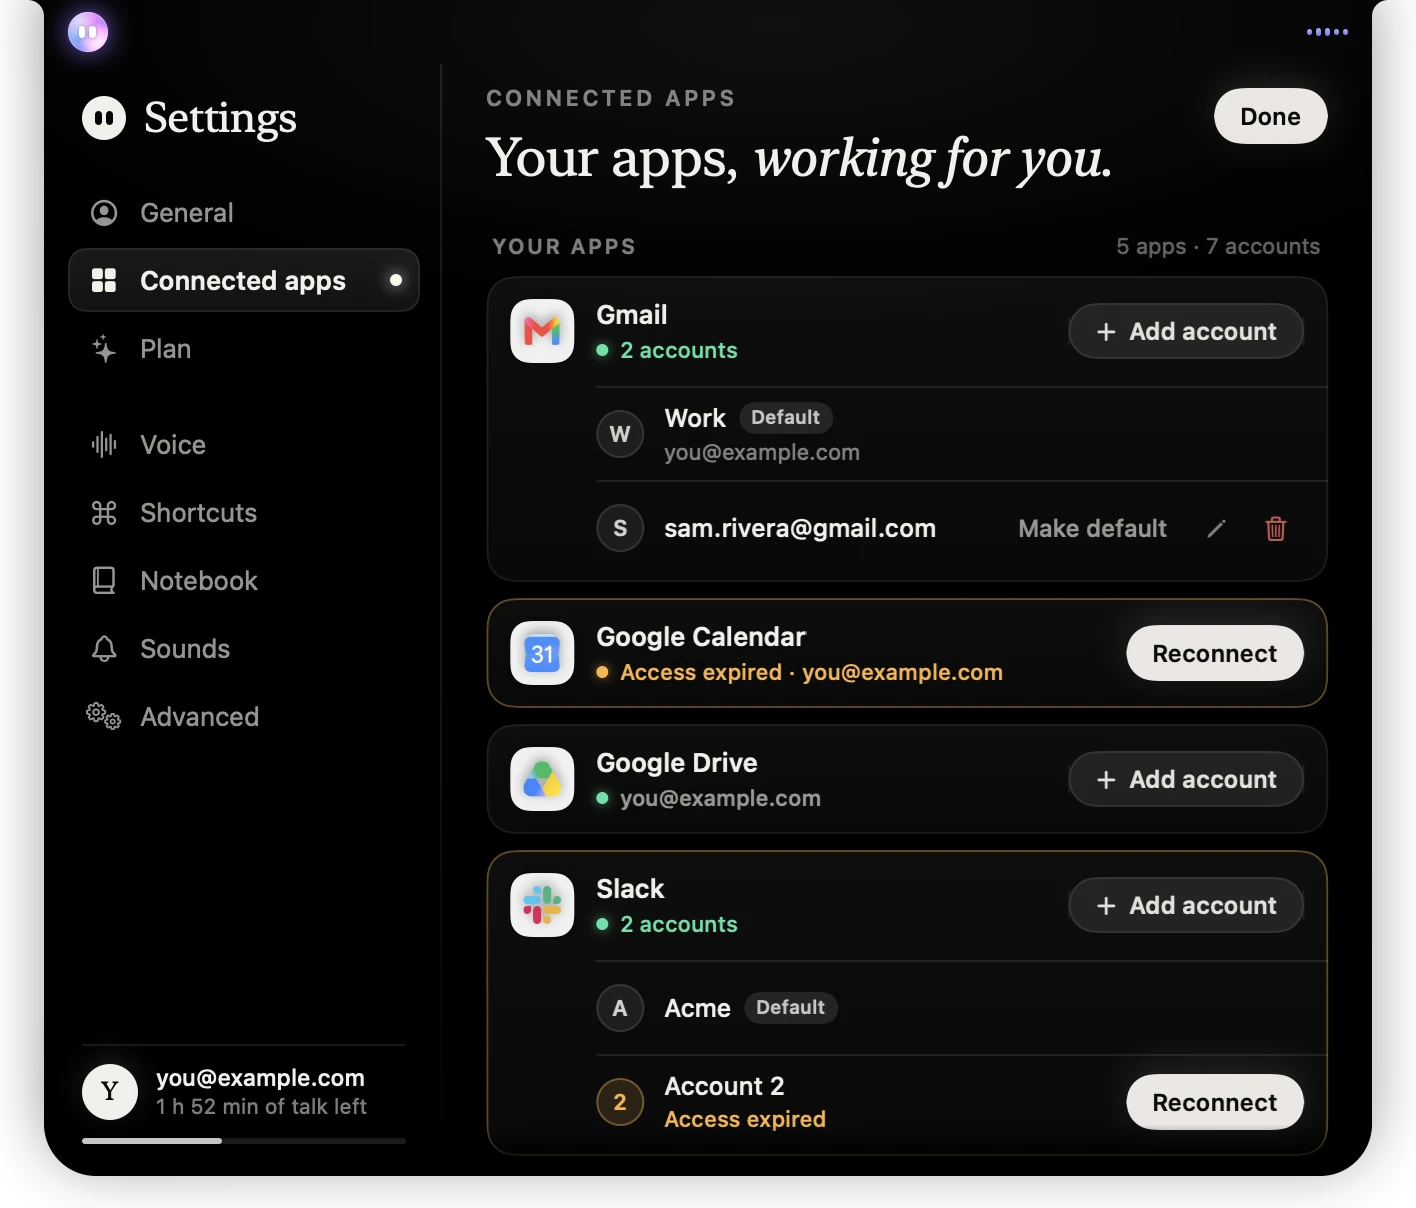Make sam.rivera@gmail.com the default
This screenshot has height=1208, width=1416.
[1092, 528]
